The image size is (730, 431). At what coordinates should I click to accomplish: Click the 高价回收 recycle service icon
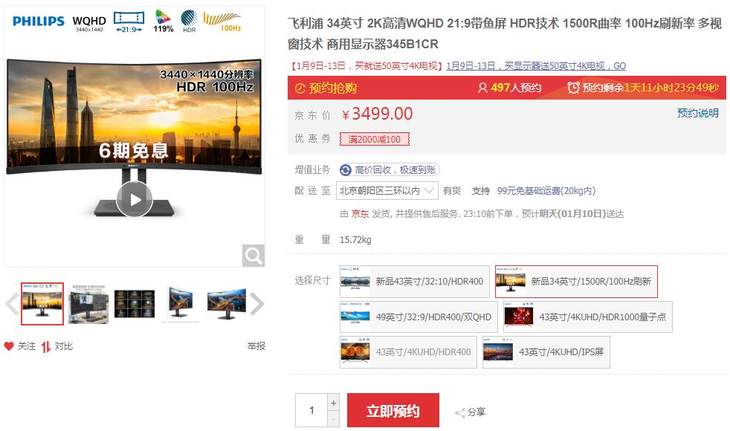tap(345, 170)
